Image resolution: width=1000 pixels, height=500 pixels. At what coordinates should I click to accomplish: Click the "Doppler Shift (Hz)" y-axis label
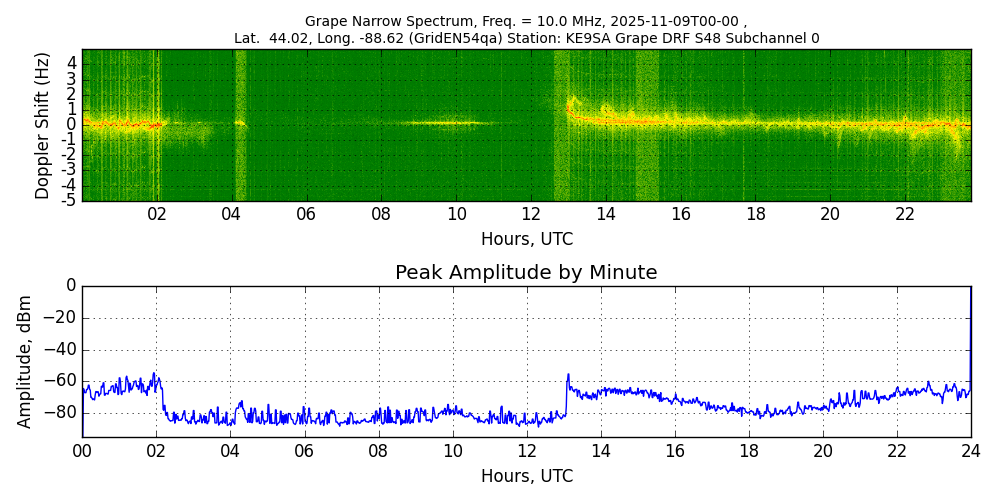[x=42, y=125]
